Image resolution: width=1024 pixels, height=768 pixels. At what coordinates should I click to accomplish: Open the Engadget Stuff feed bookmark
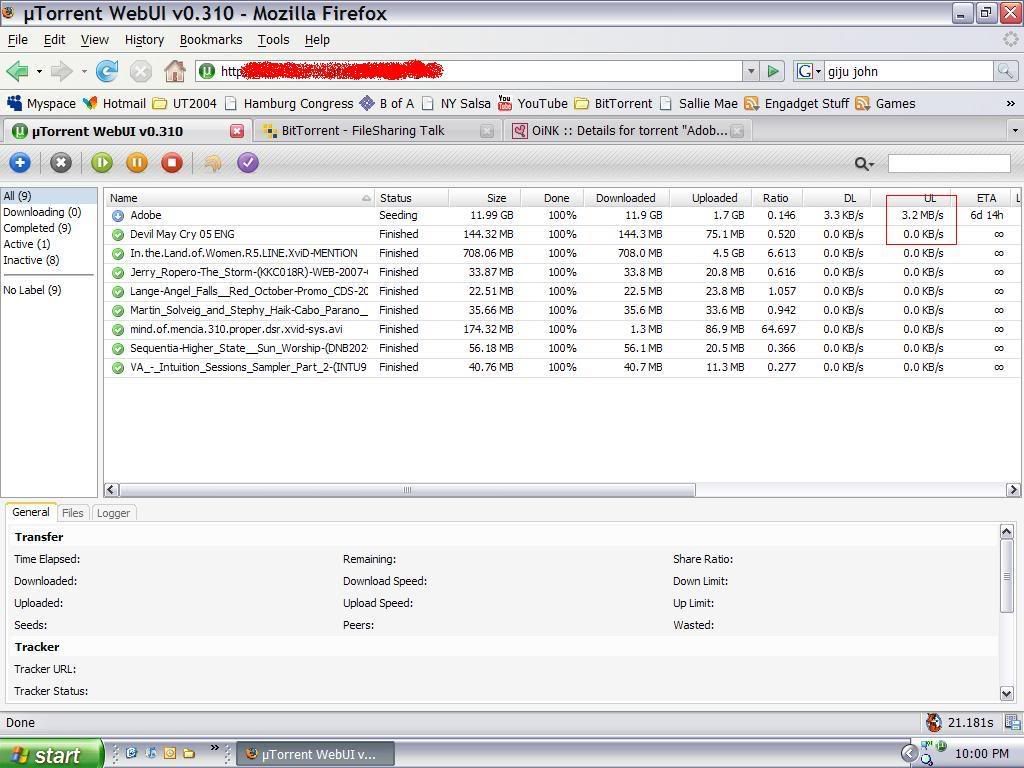click(x=797, y=103)
